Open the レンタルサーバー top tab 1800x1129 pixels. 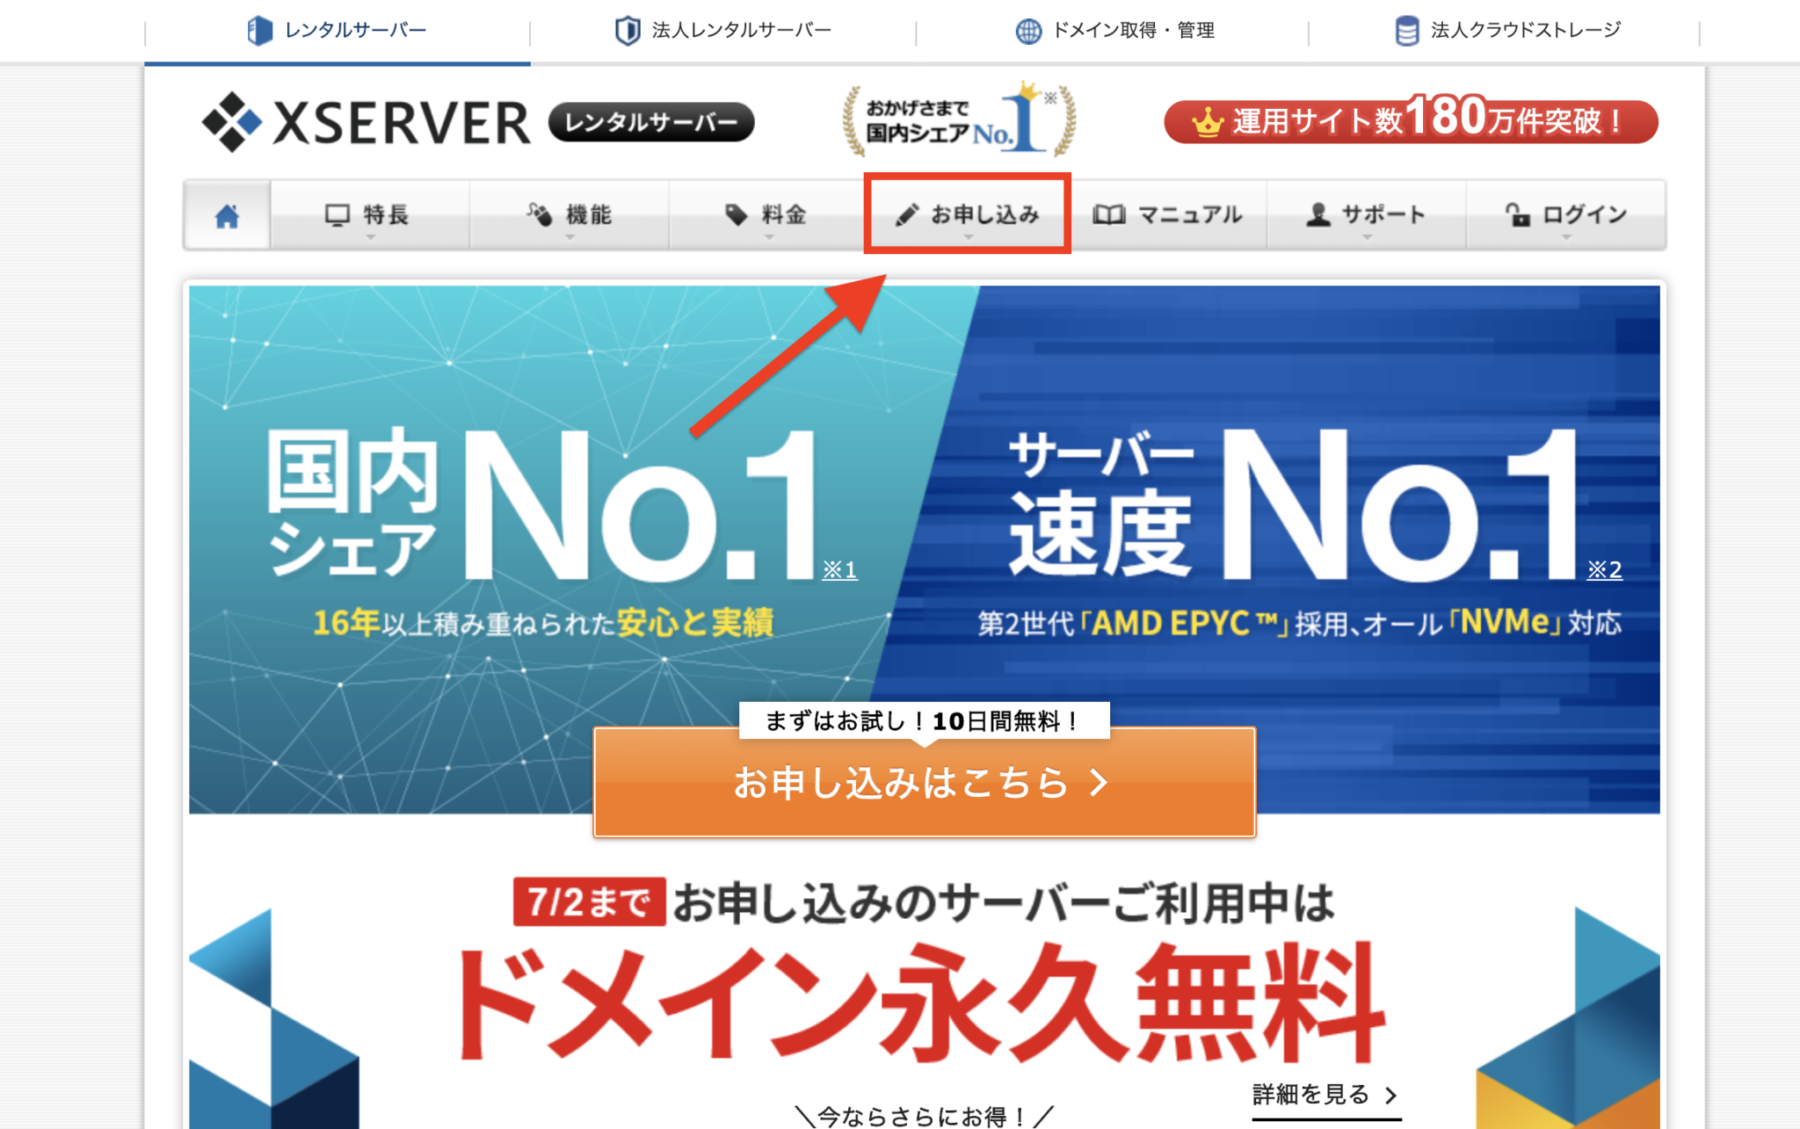pyautogui.click(x=337, y=31)
